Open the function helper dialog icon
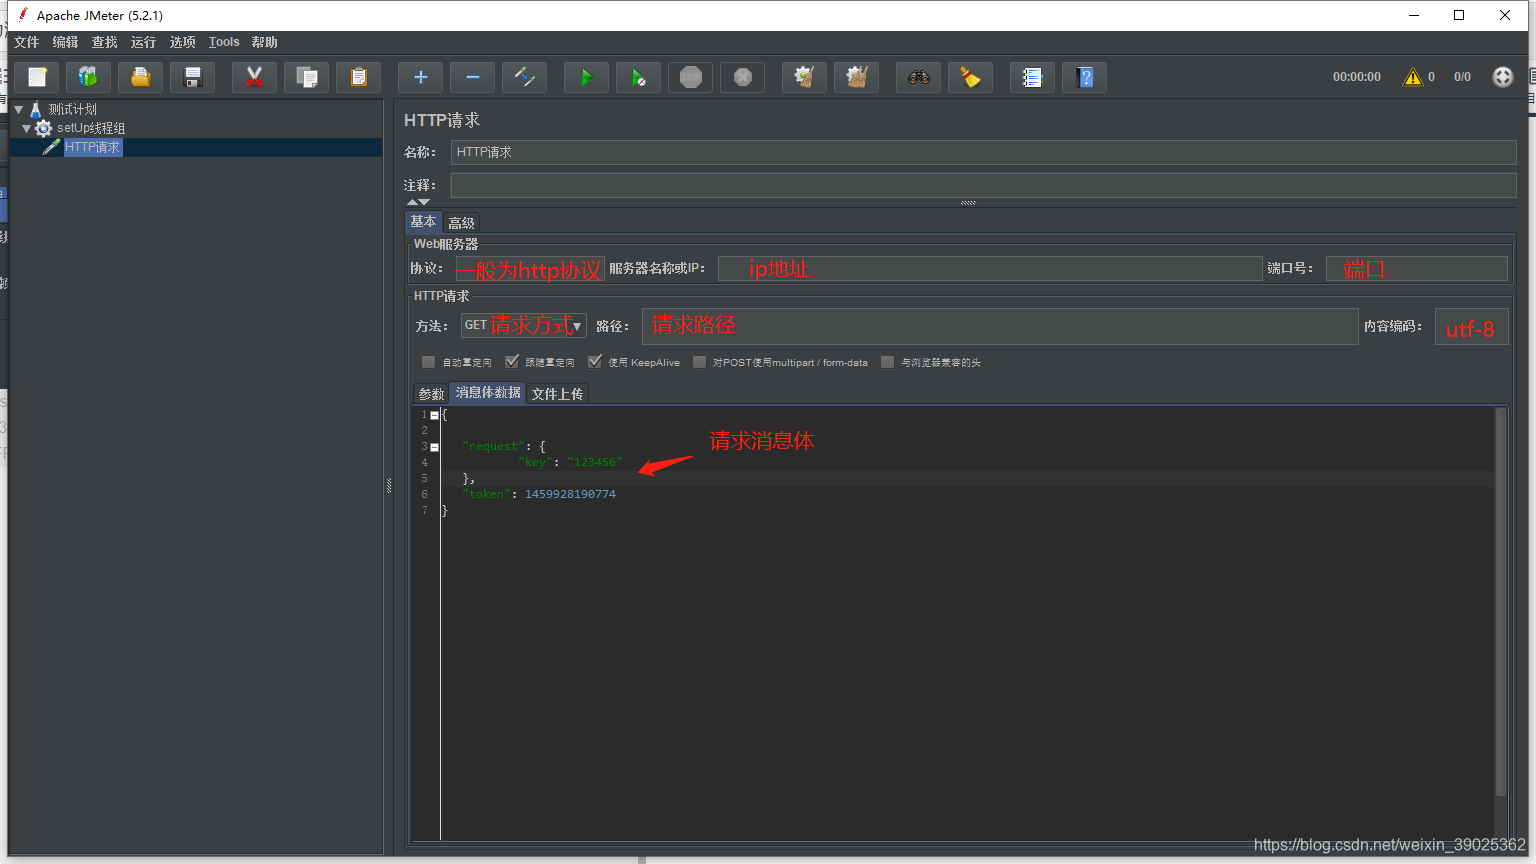The height and width of the screenshot is (864, 1536). pos(1033,77)
